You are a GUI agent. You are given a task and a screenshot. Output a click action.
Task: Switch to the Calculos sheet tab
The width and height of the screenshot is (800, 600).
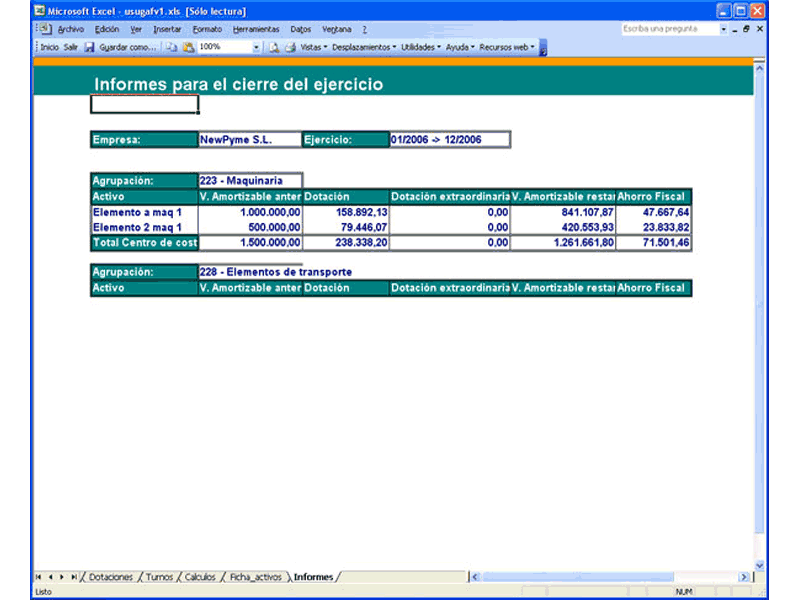click(x=200, y=577)
